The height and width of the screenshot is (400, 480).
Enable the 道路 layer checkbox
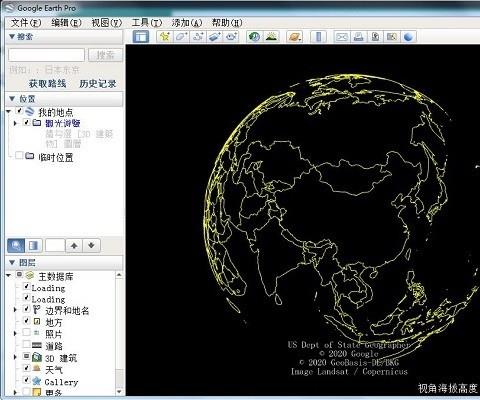point(26,344)
